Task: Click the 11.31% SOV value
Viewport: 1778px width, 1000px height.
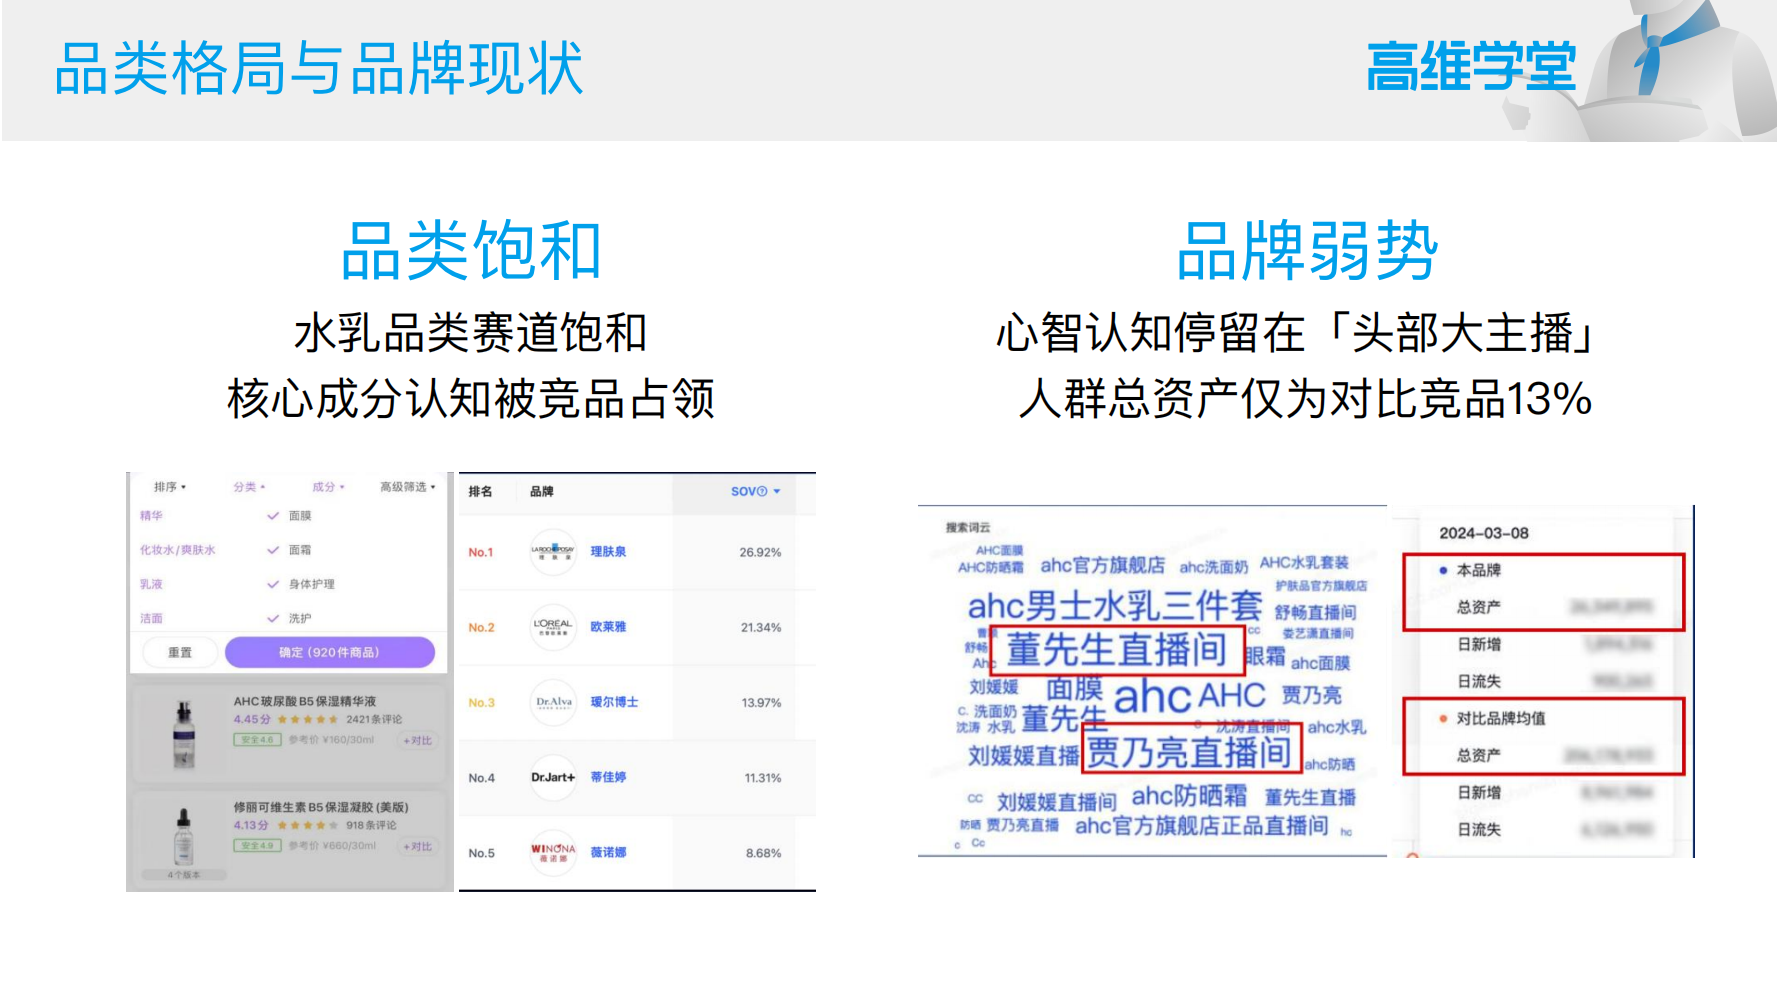Action: tap(763, 778)
